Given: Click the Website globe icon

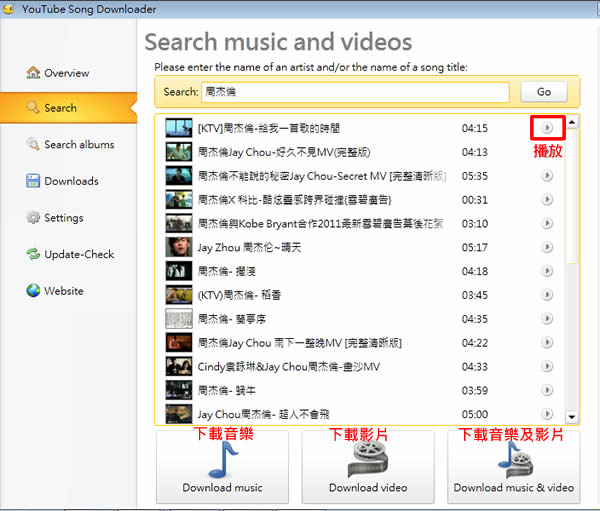Looking at the screenshot, I should (x=33, y=291).
